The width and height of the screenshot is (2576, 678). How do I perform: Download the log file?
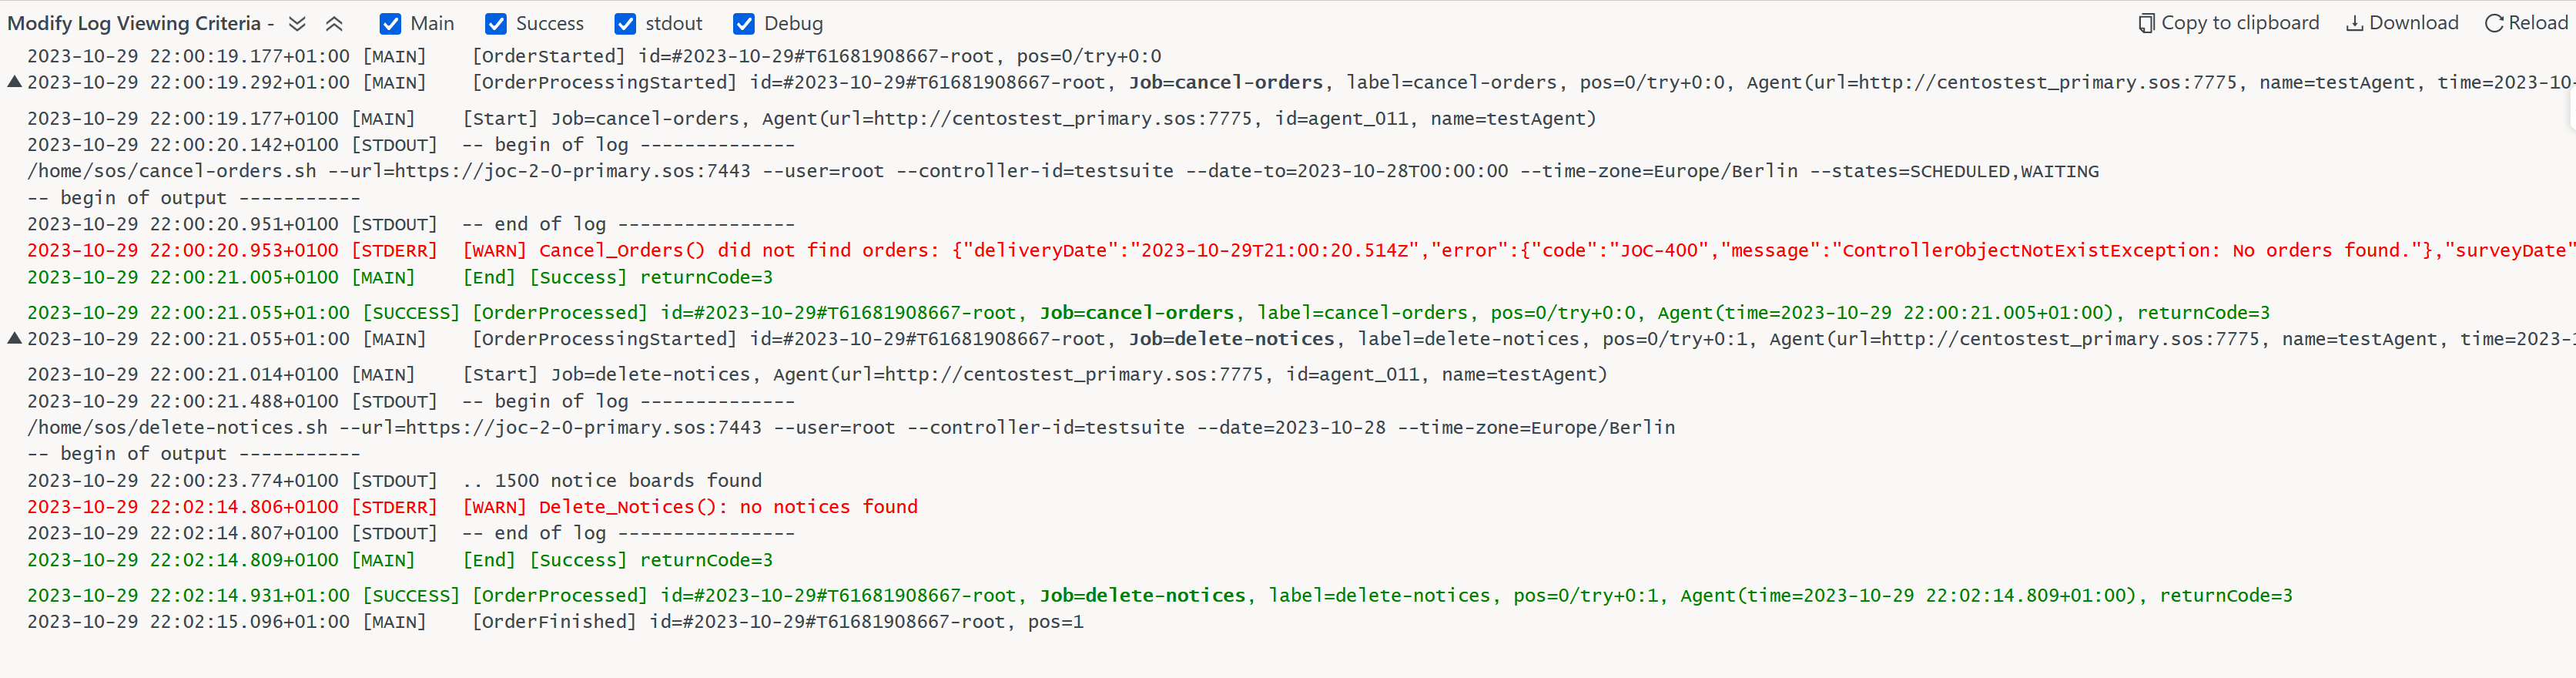coord(2402,23)
